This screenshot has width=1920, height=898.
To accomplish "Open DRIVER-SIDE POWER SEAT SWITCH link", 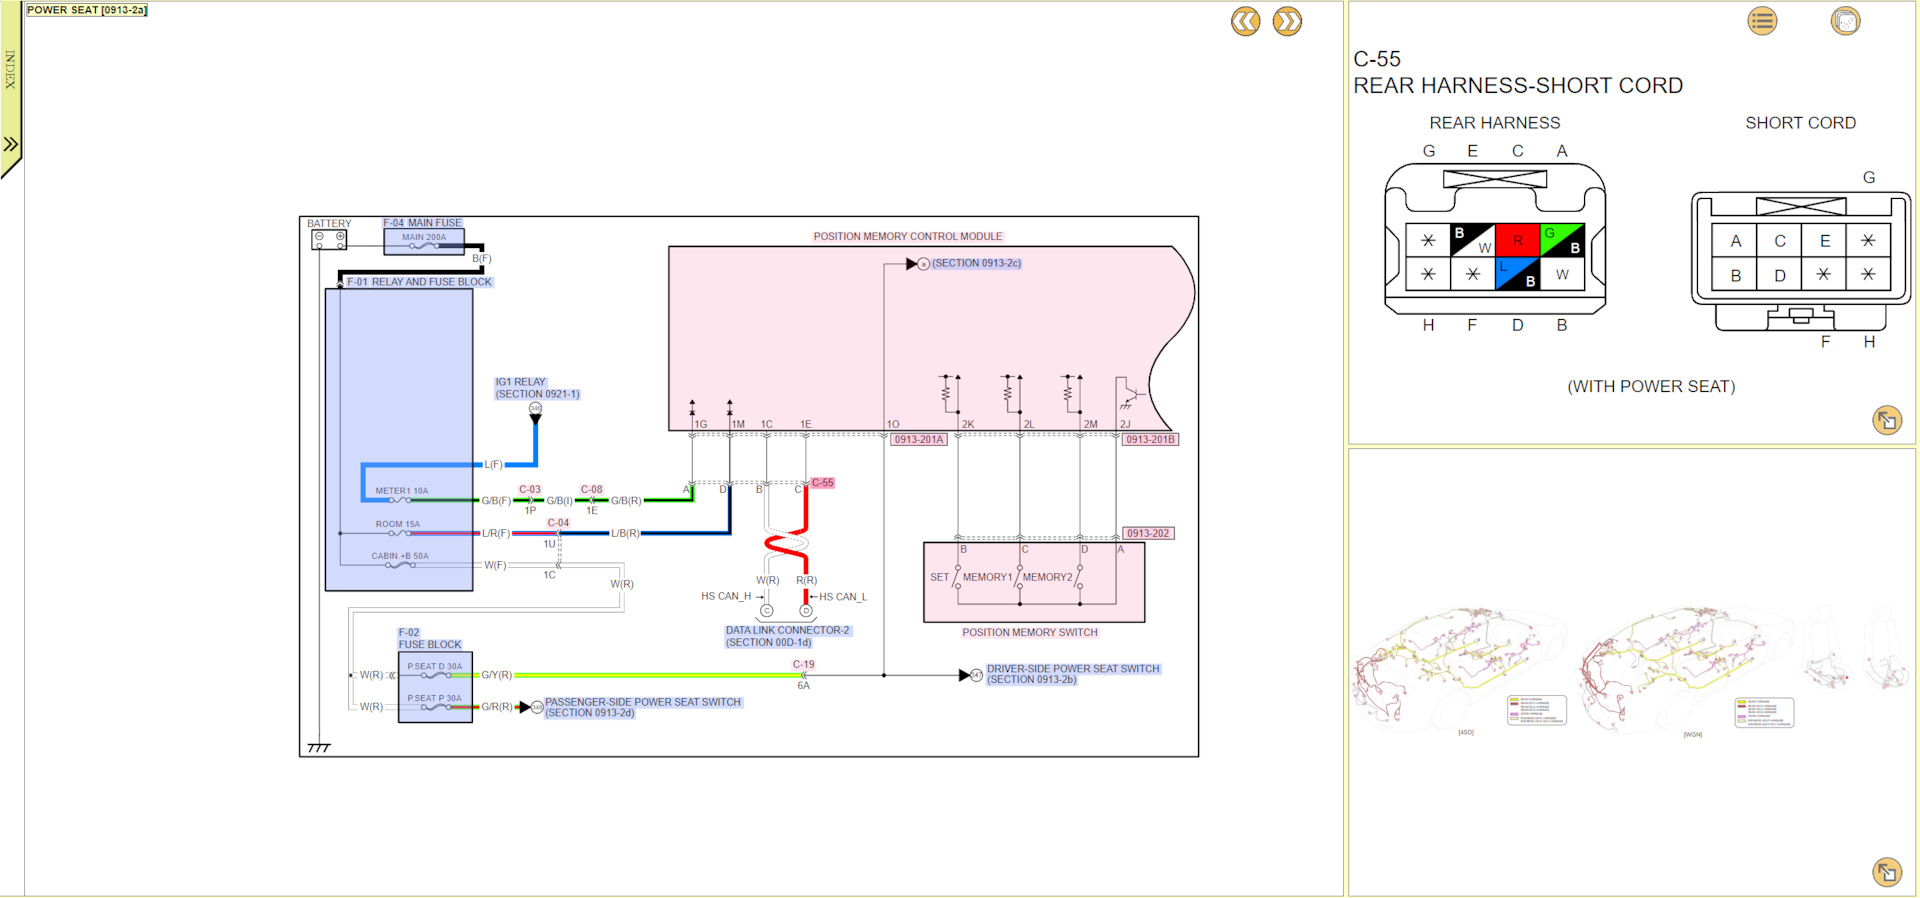I will click(1073, 674).
